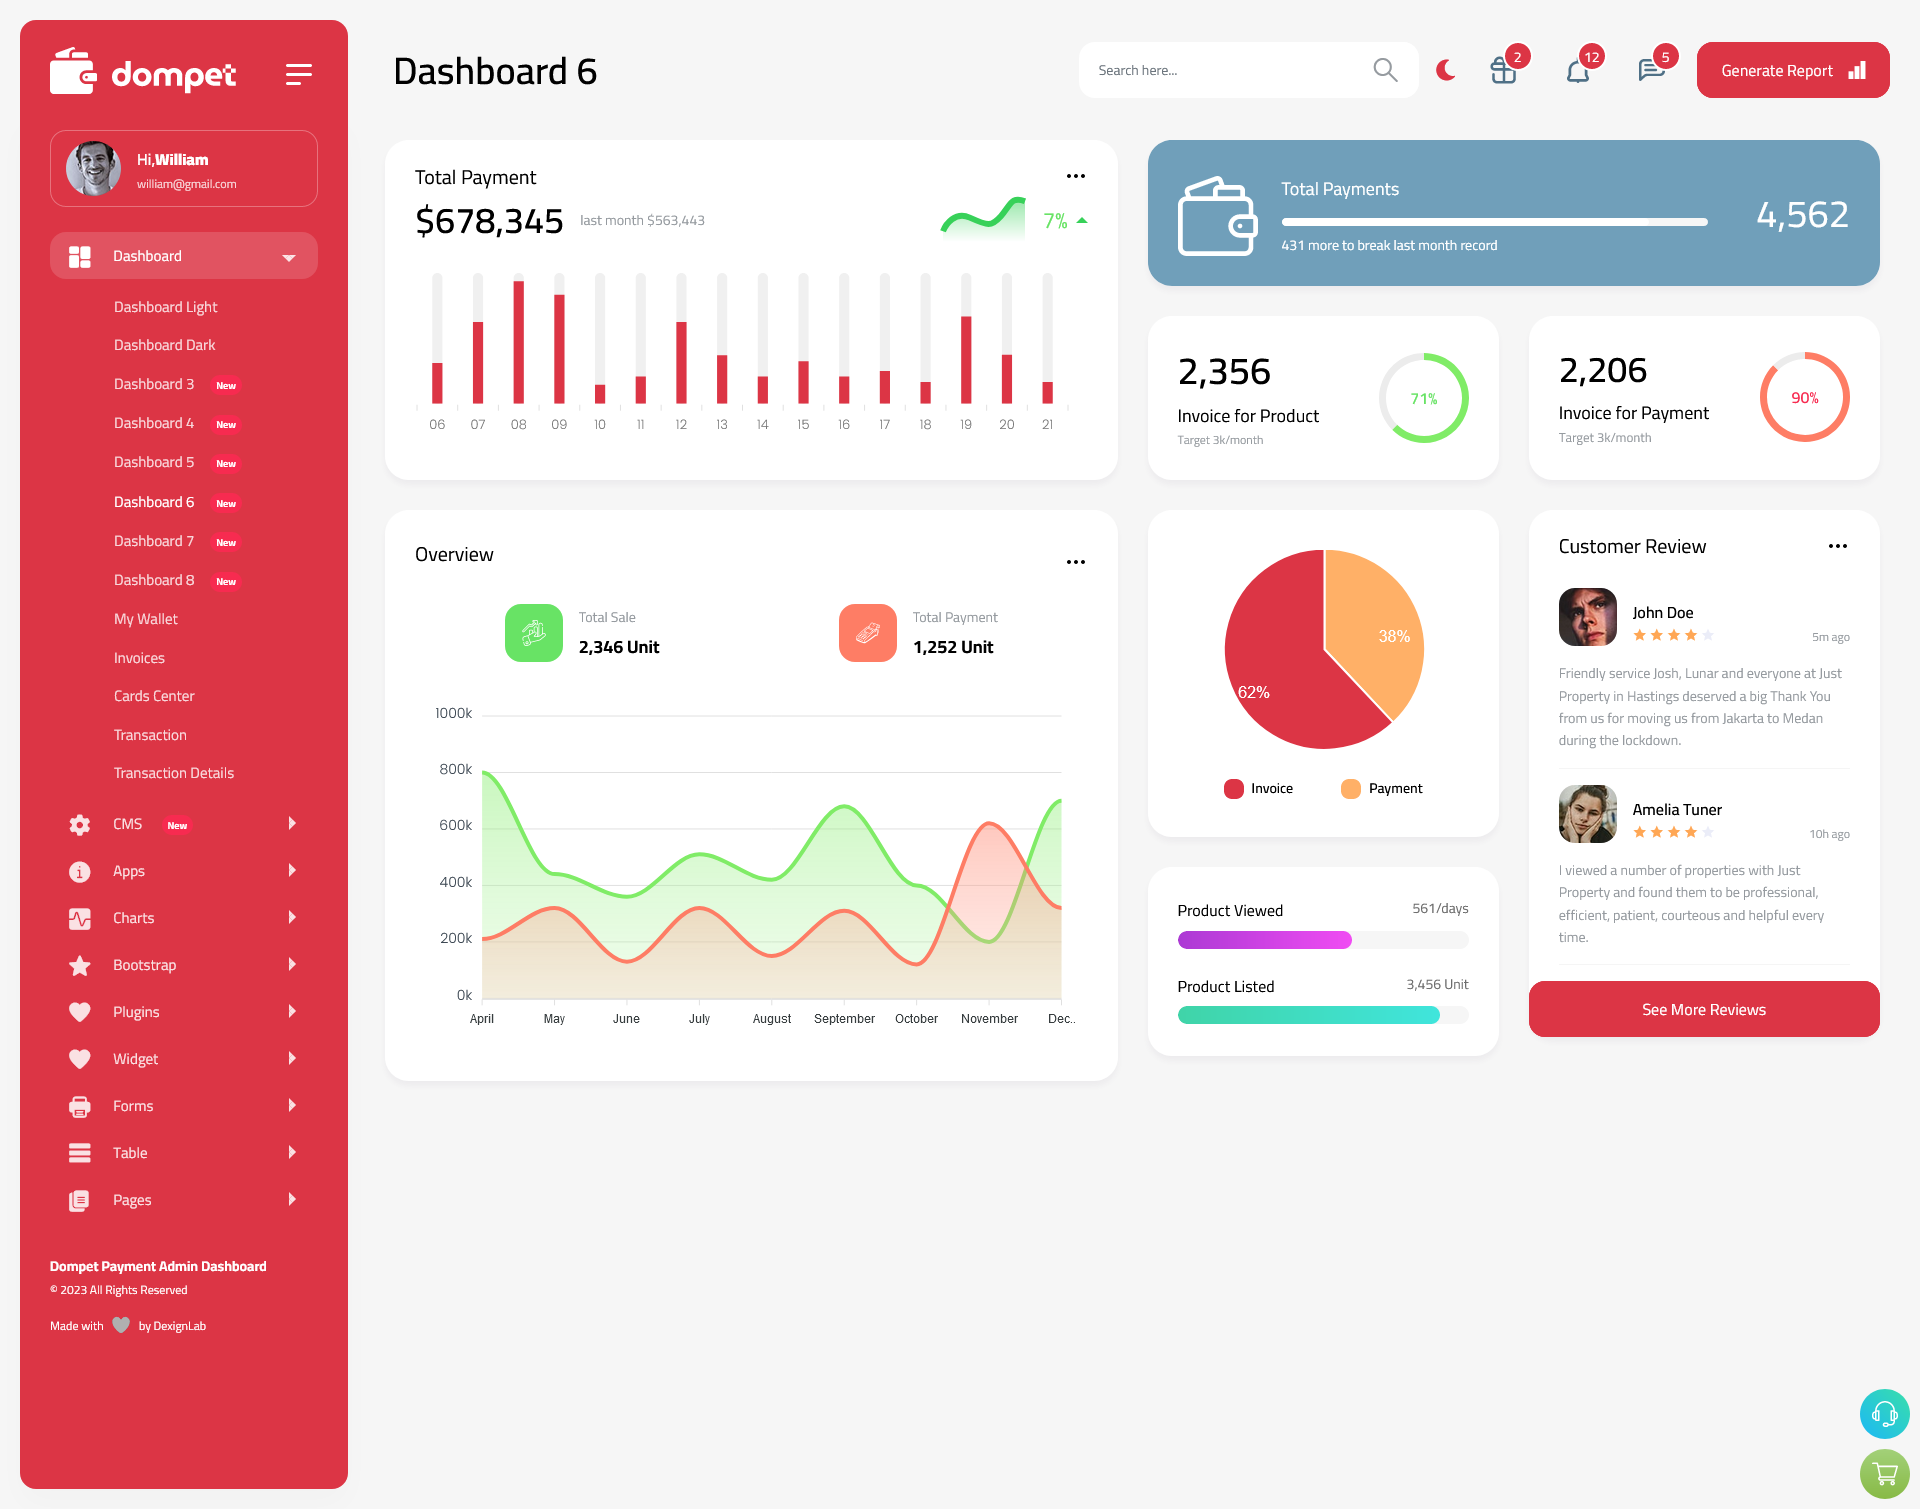The height and width of the screenshot is (1509, 1920).
Task: Click the gift/rewards icon in header
Action: [x=1502, y=69]
